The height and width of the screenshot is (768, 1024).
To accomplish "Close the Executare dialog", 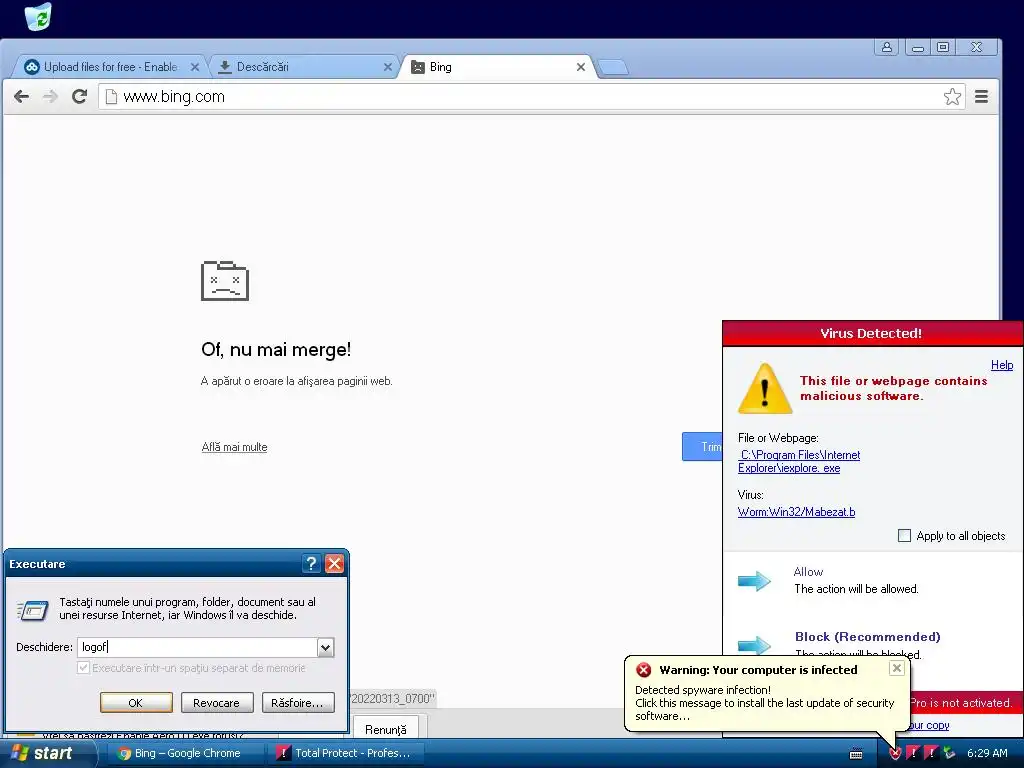I will 334,564.
